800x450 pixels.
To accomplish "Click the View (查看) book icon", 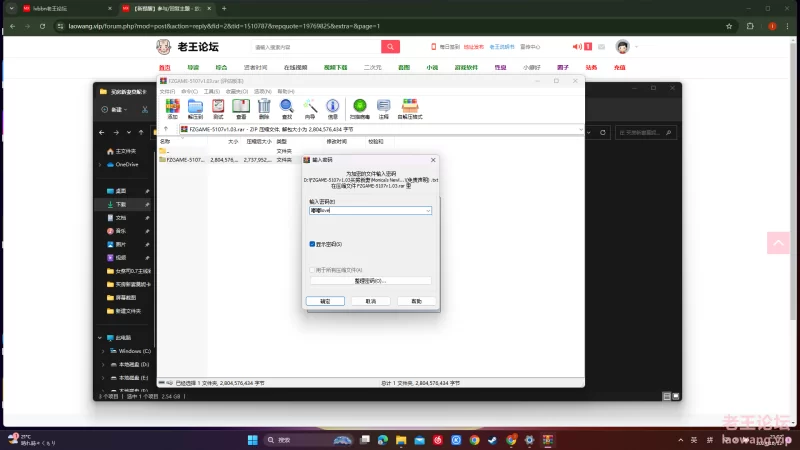I will [x=241, y=109].
